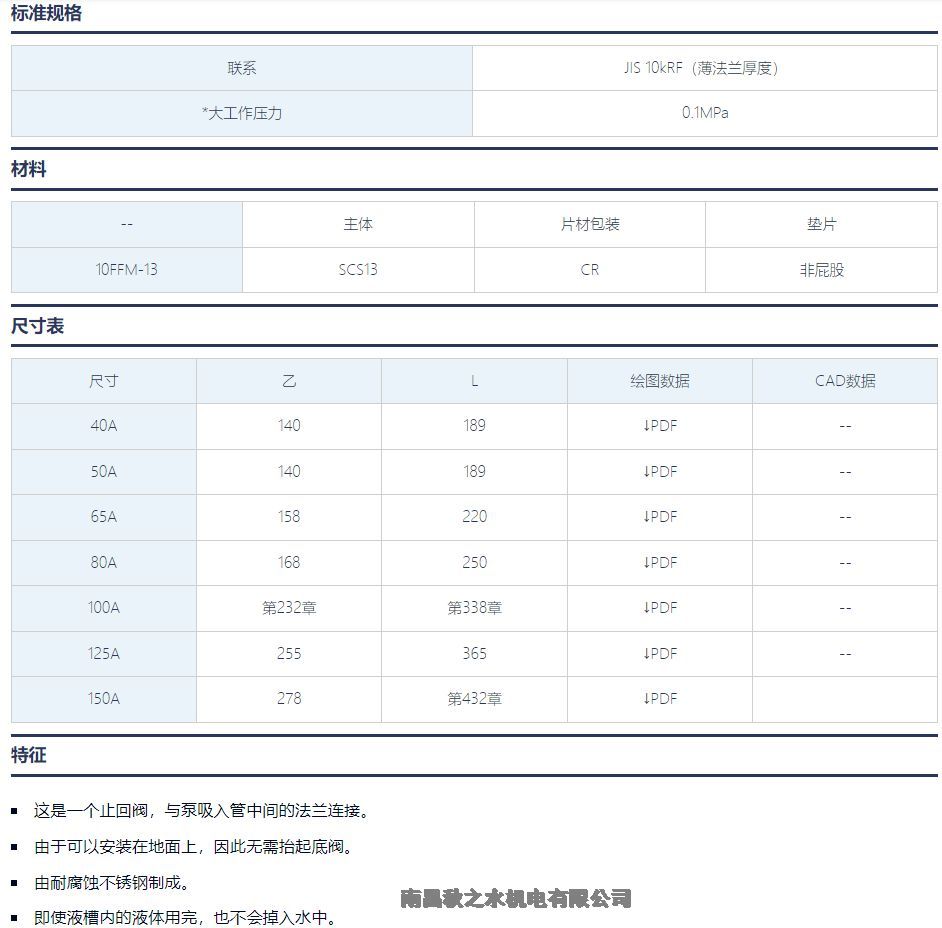Click the 南昌秋之水机电有限公司 watermark text
Viewport: 942px width, 928px height.
516,898
